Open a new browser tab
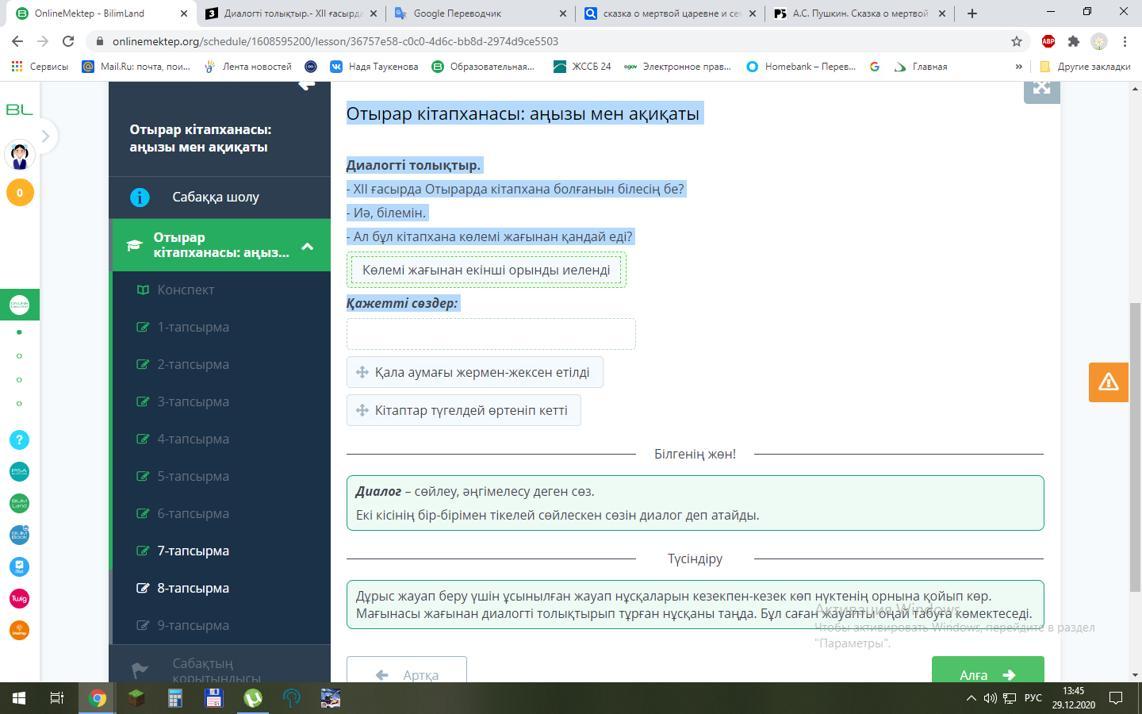Screen dimensions: 1142x714 point(972,13)
